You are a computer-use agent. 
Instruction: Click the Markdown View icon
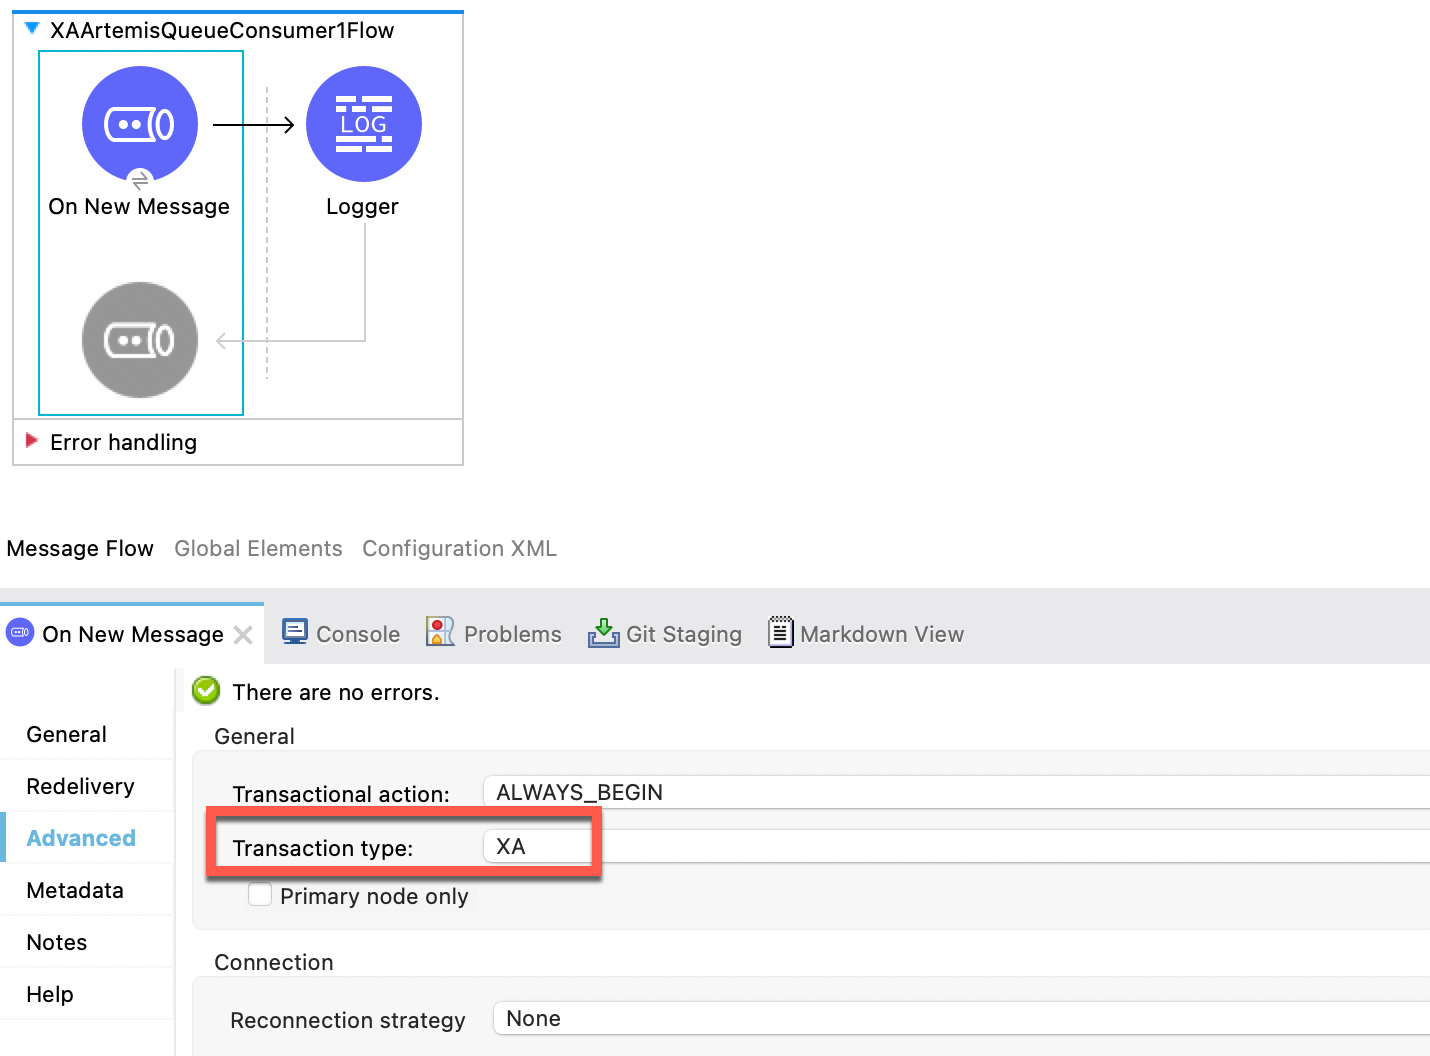coord(780,633)
